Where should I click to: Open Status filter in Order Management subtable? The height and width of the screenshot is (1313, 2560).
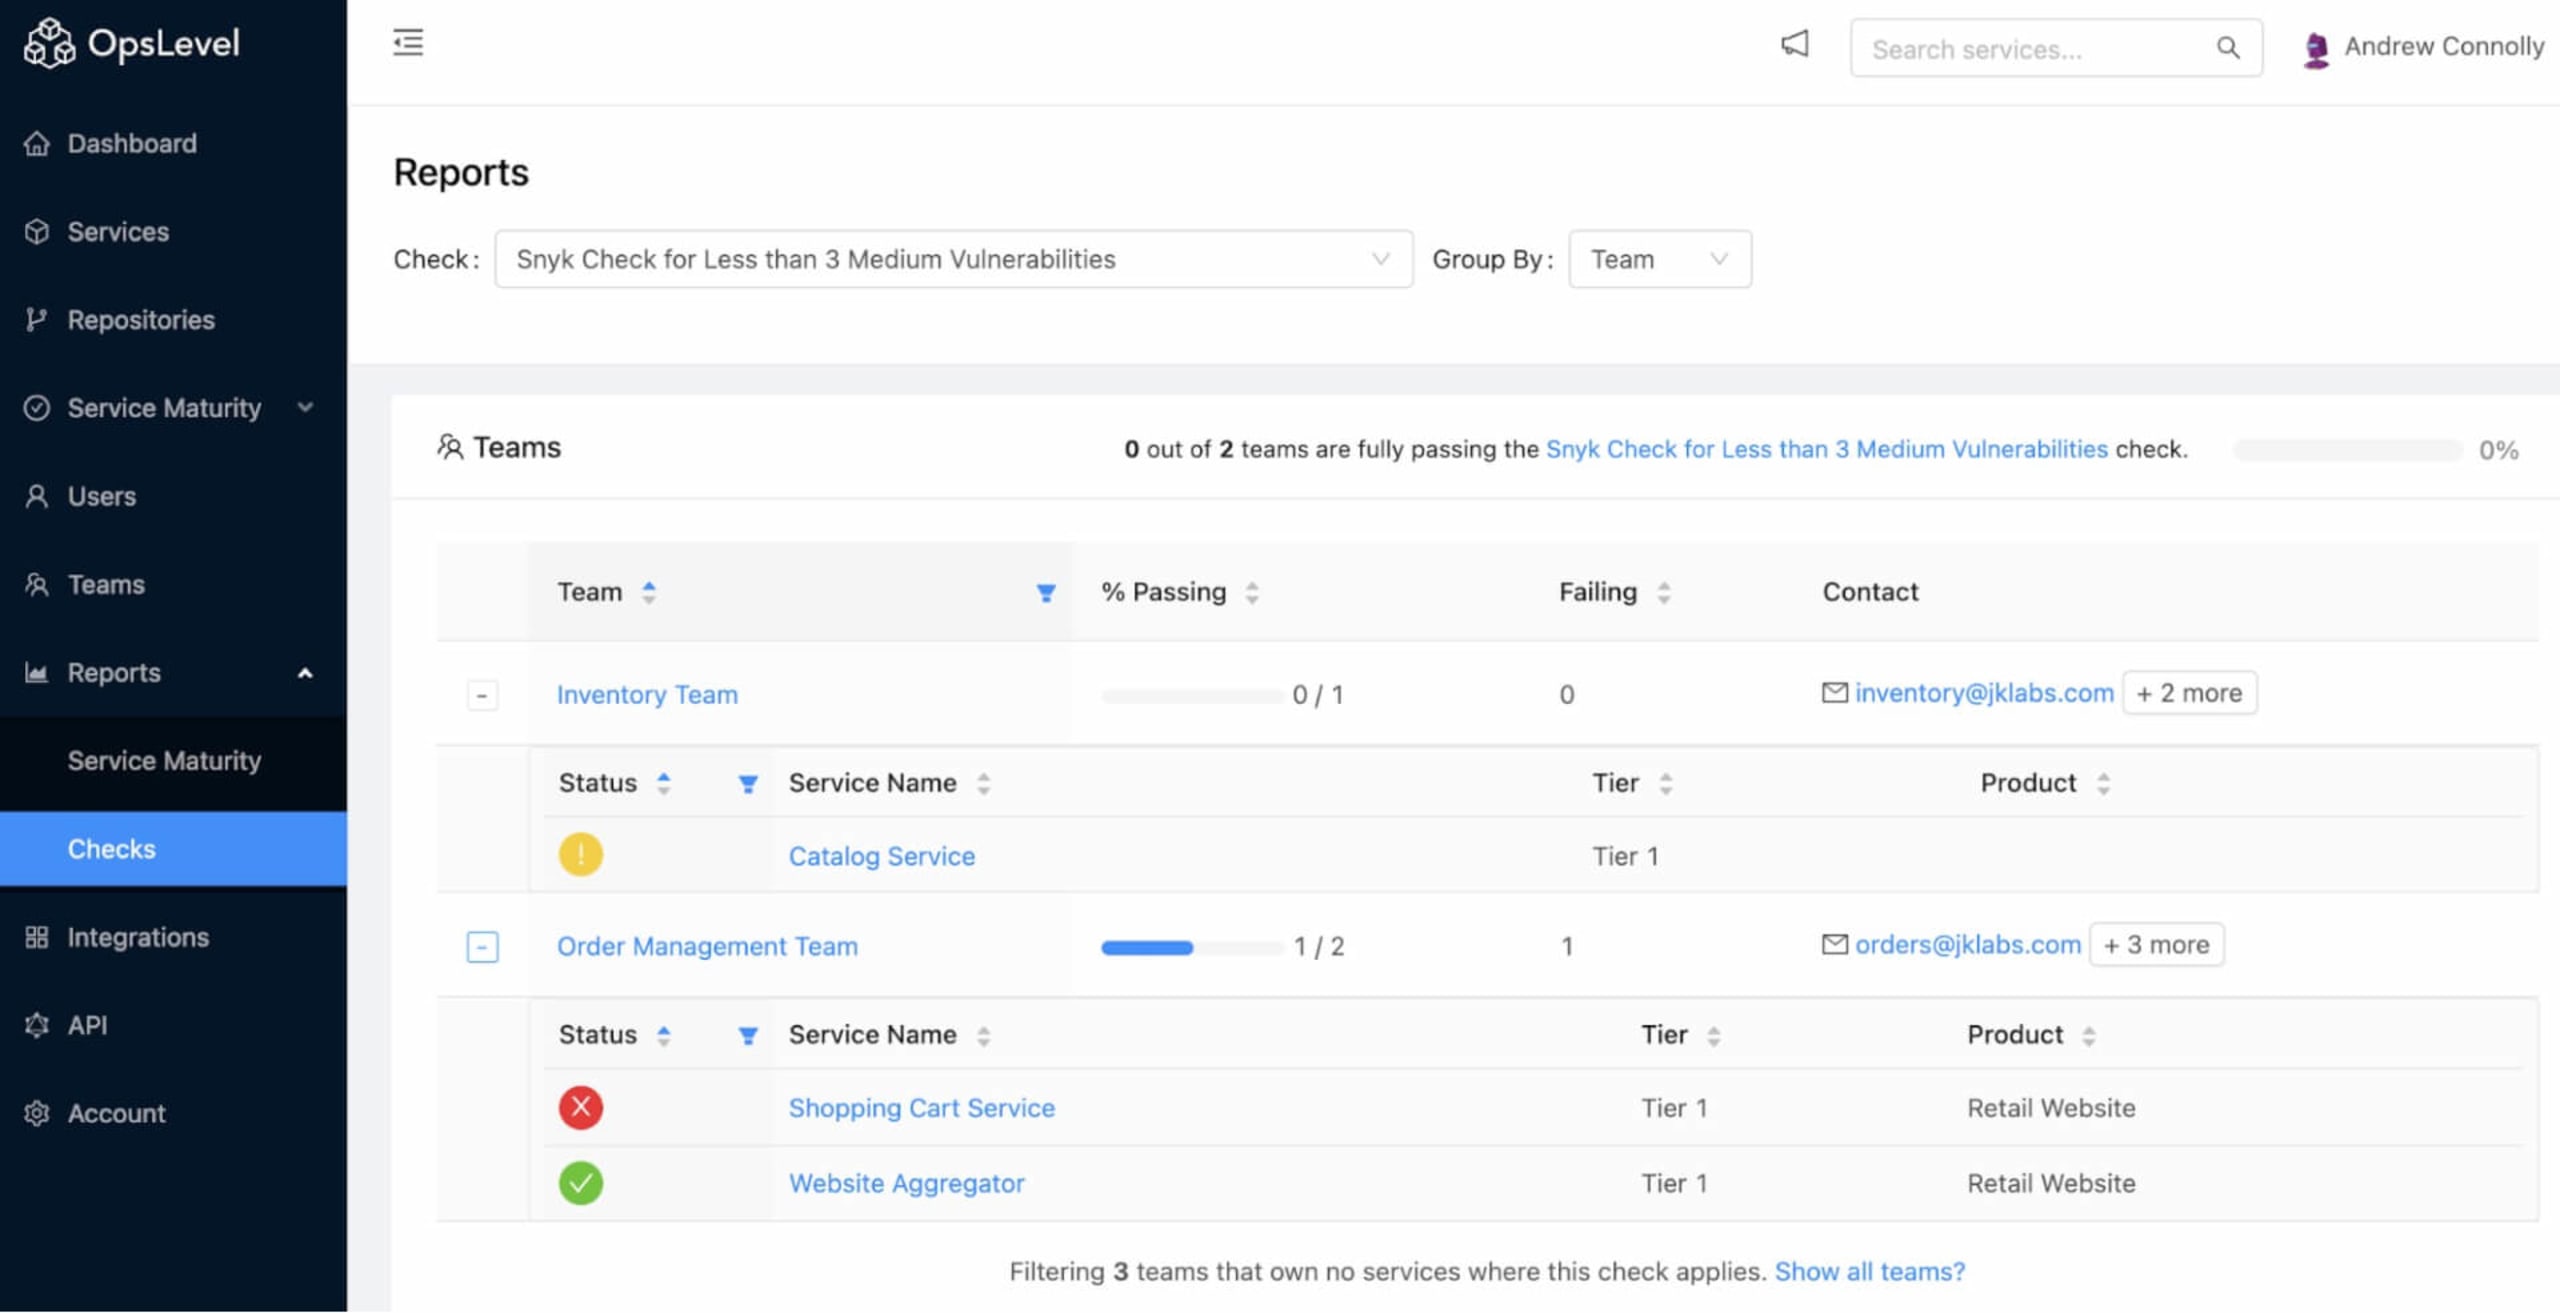click(x=748, y=1036)
